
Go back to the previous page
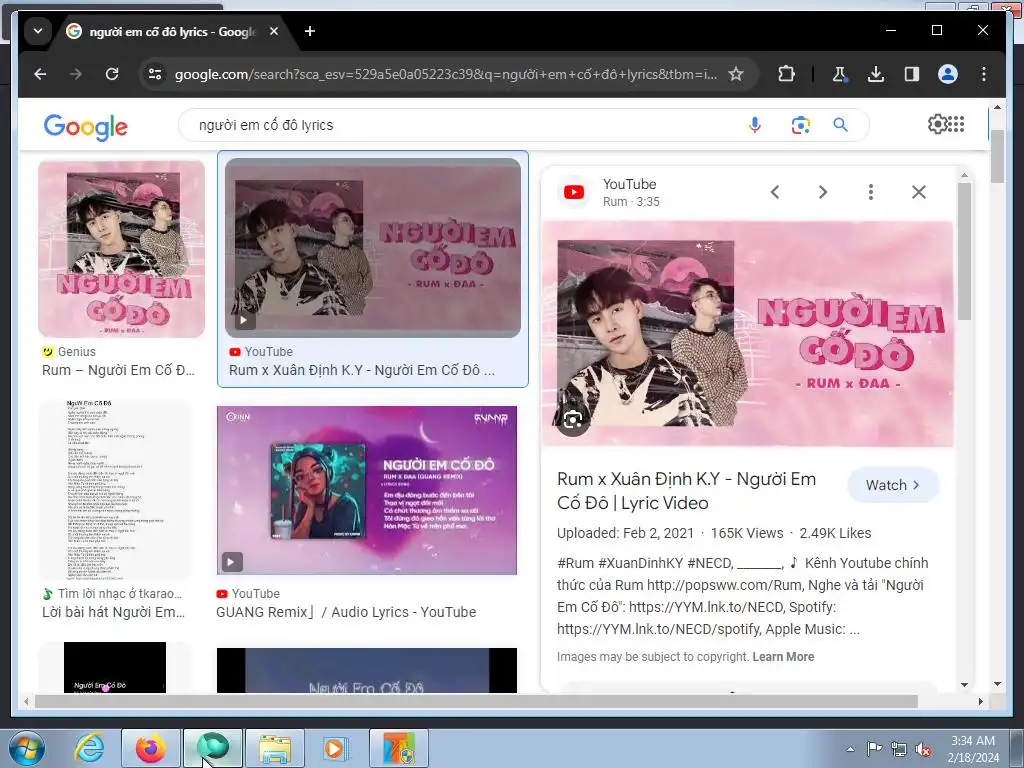[40, 74]
